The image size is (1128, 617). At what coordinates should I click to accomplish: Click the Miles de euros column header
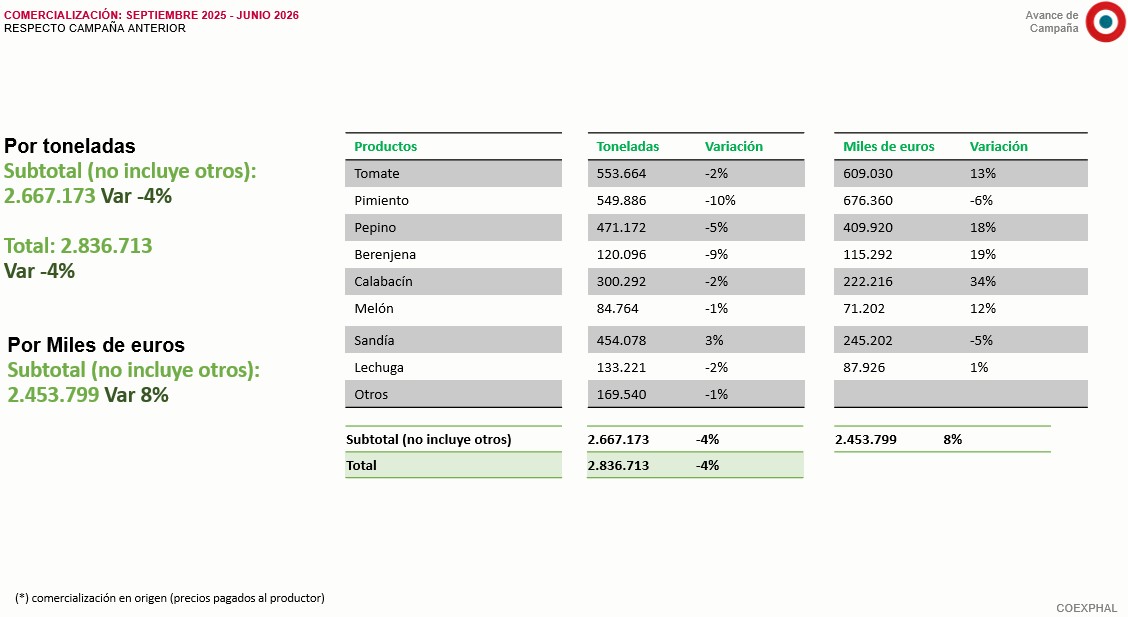(x=888, y=146)
